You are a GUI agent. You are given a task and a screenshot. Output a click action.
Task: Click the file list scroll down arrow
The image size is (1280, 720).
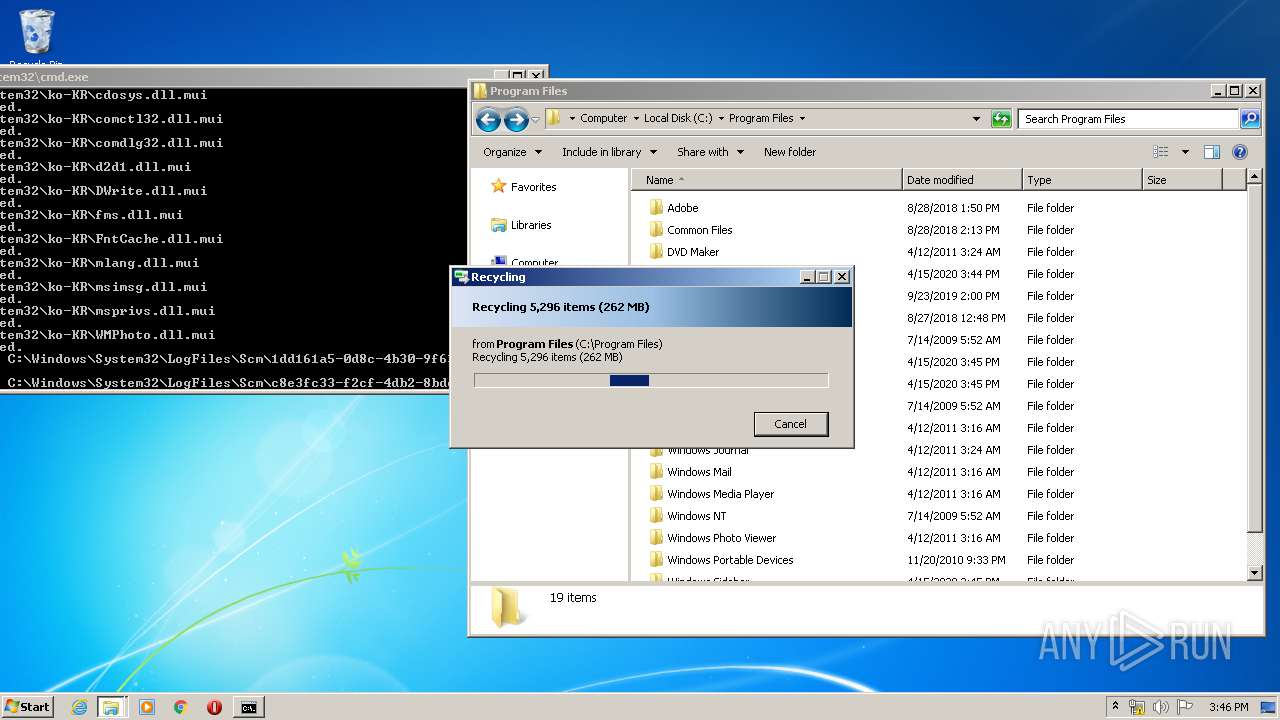coord(1256,573)
